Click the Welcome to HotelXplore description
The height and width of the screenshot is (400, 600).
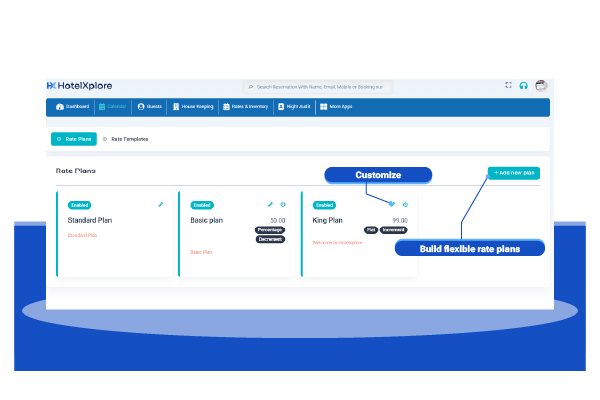click(x=337, y=243)
